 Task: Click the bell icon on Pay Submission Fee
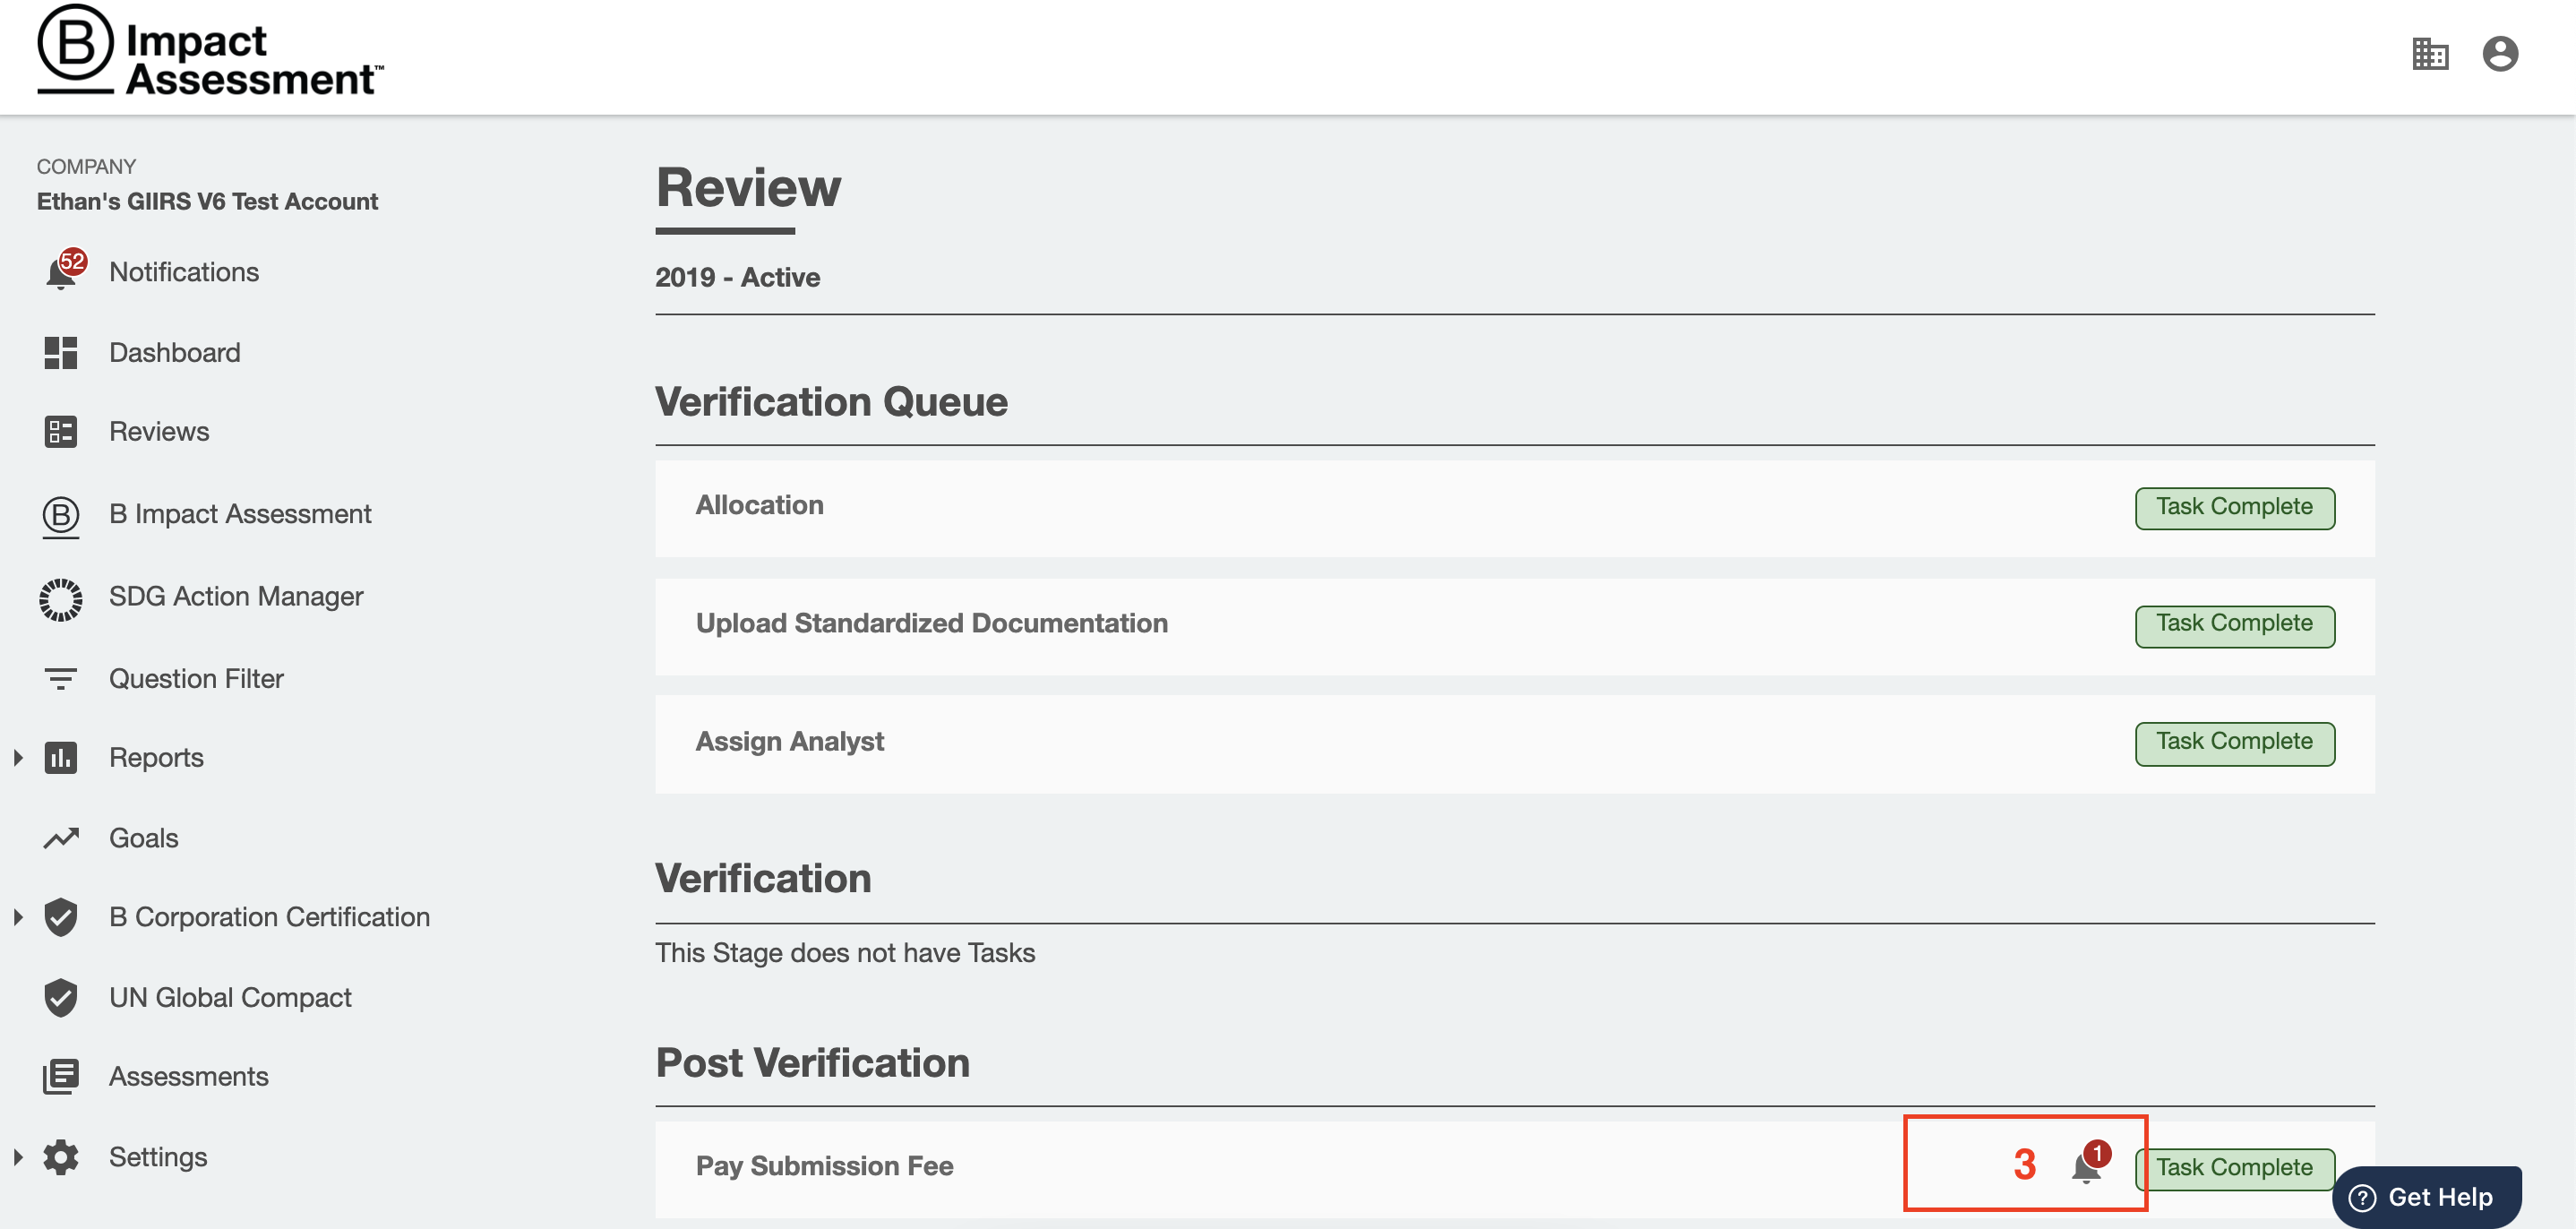2086,1167
